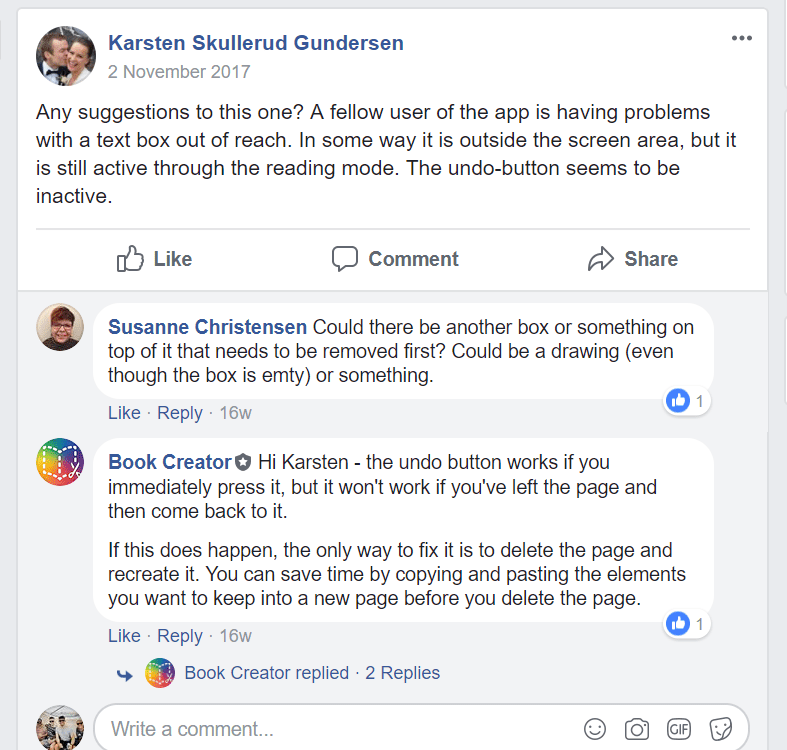Like Susanne Christensen's comment

124,413
